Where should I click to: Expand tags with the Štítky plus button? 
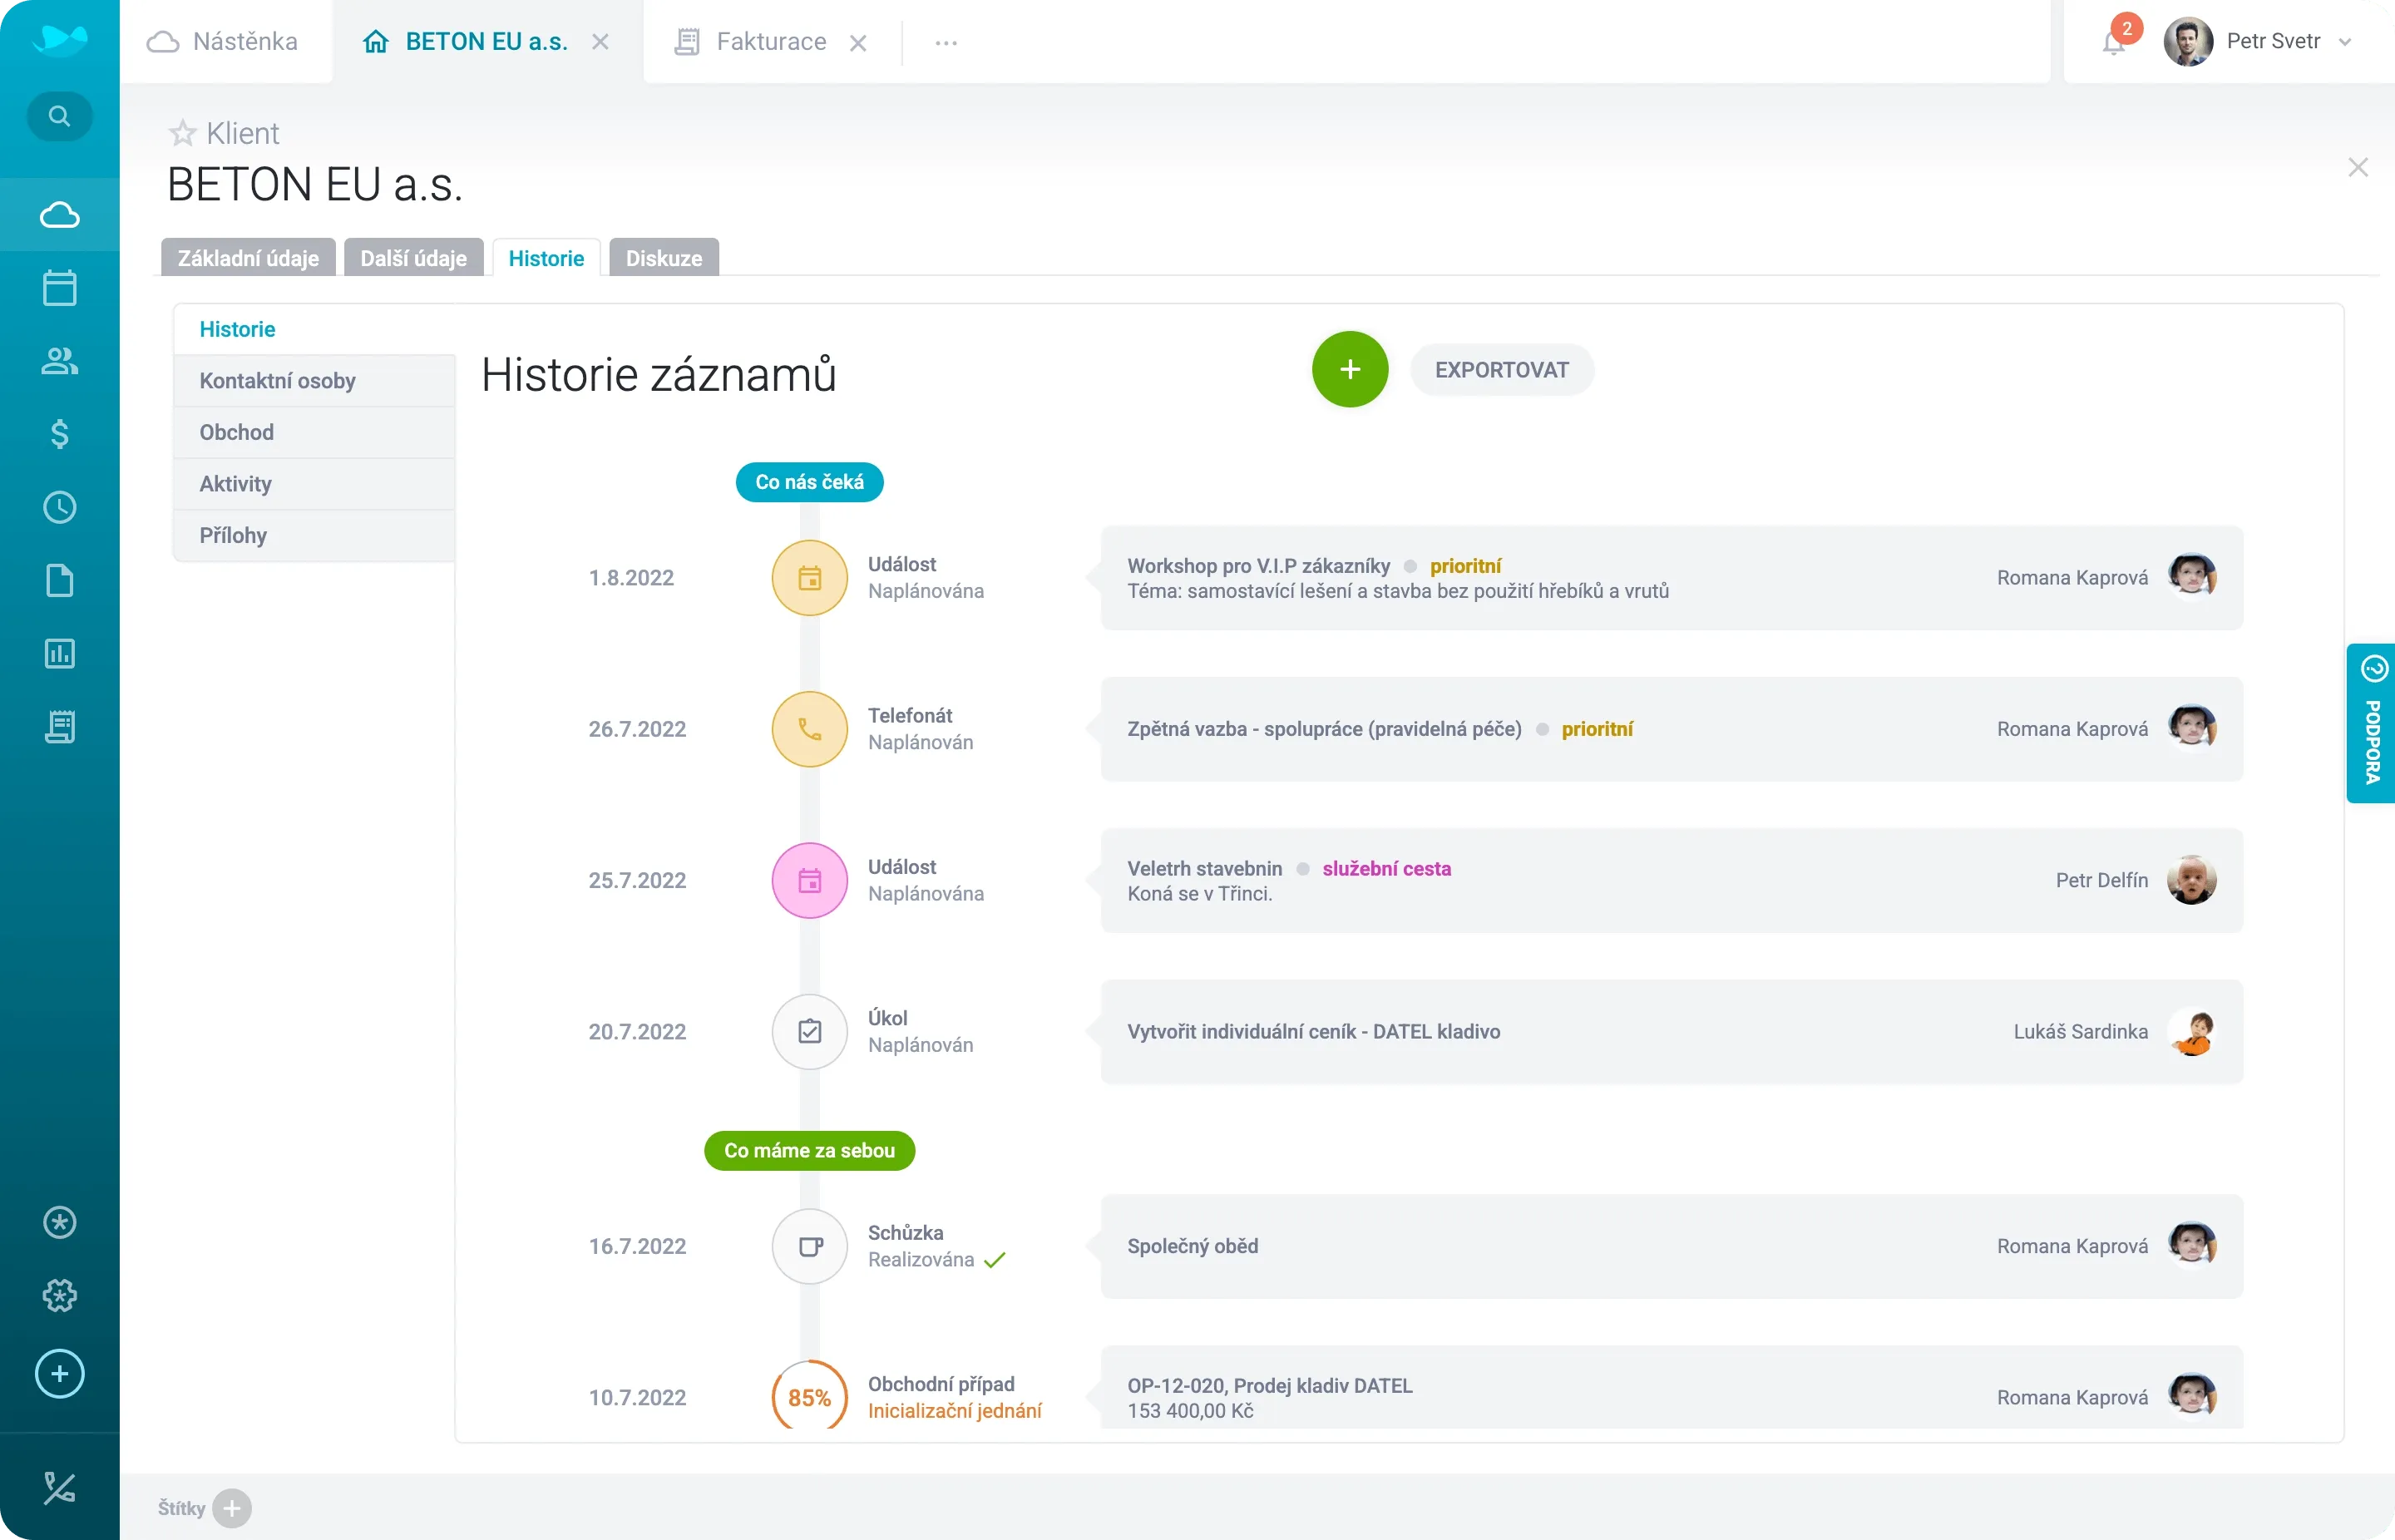click(232, 1508)
